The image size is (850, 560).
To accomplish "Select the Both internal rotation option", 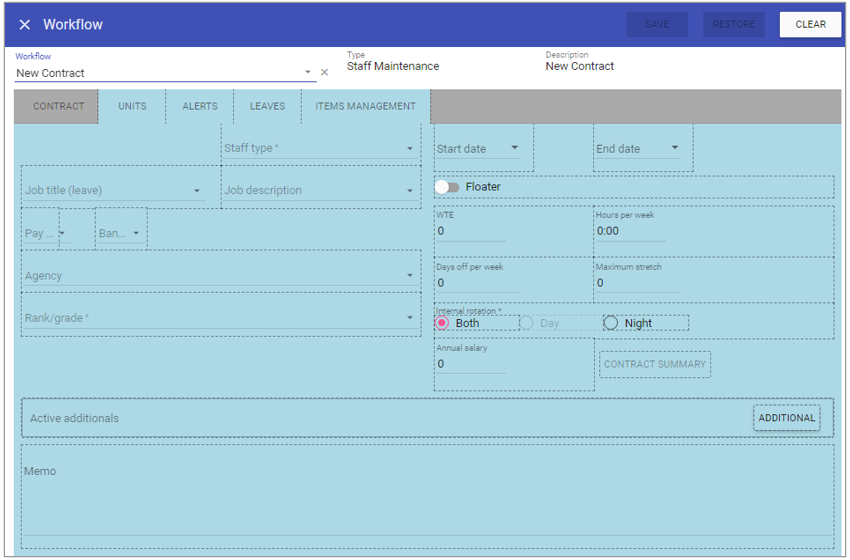I will (x=443, y=323).
